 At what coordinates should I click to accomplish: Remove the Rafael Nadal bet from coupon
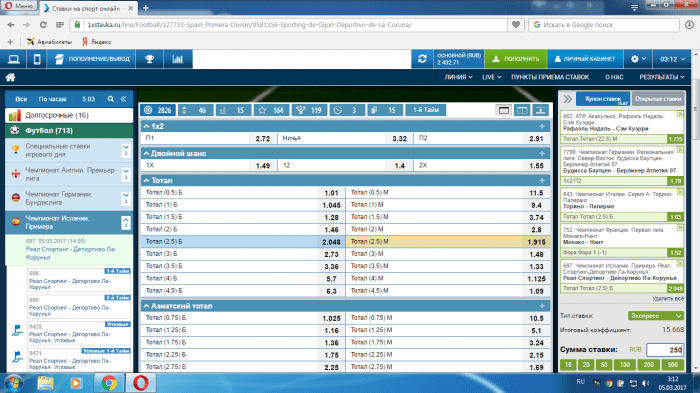pyautogui.click(x=680, y=115)
